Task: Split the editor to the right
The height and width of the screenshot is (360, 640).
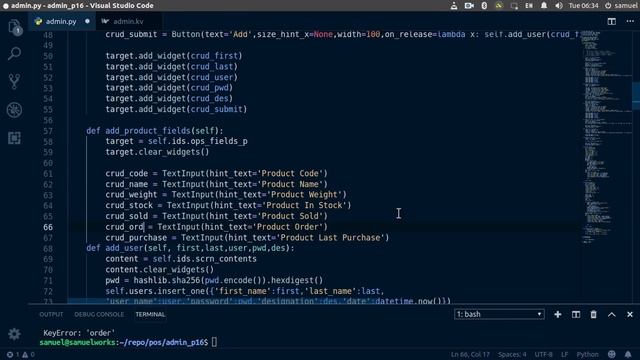Action: [x=611, y=21]
